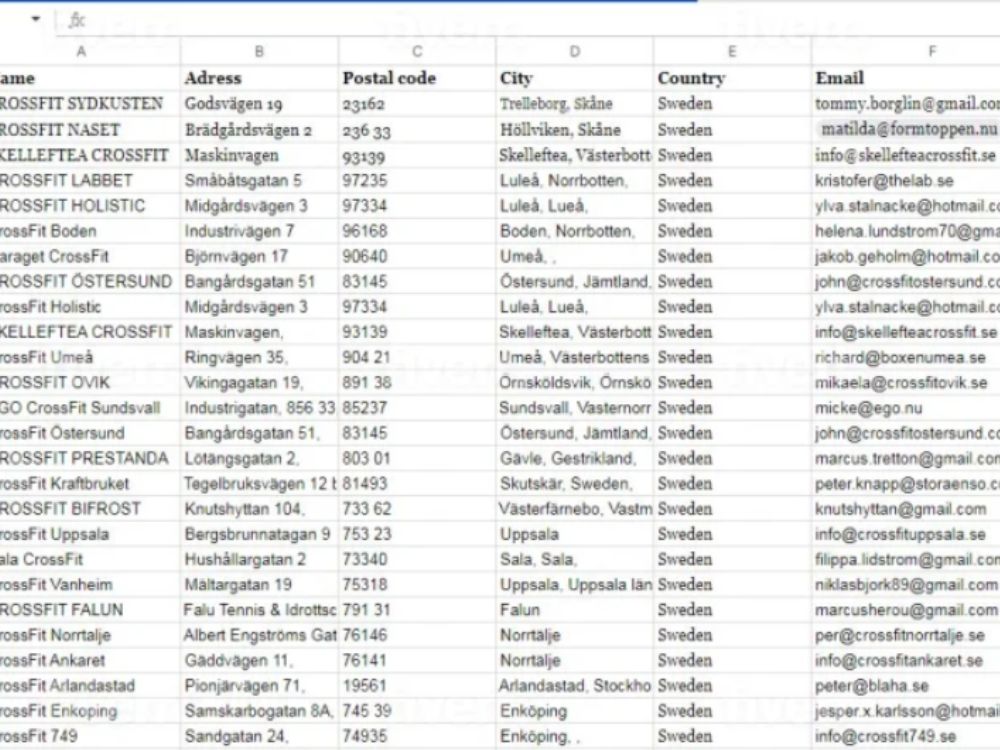Select city cell 'Höllviken, Skåne'

click(x=575, y=130)
